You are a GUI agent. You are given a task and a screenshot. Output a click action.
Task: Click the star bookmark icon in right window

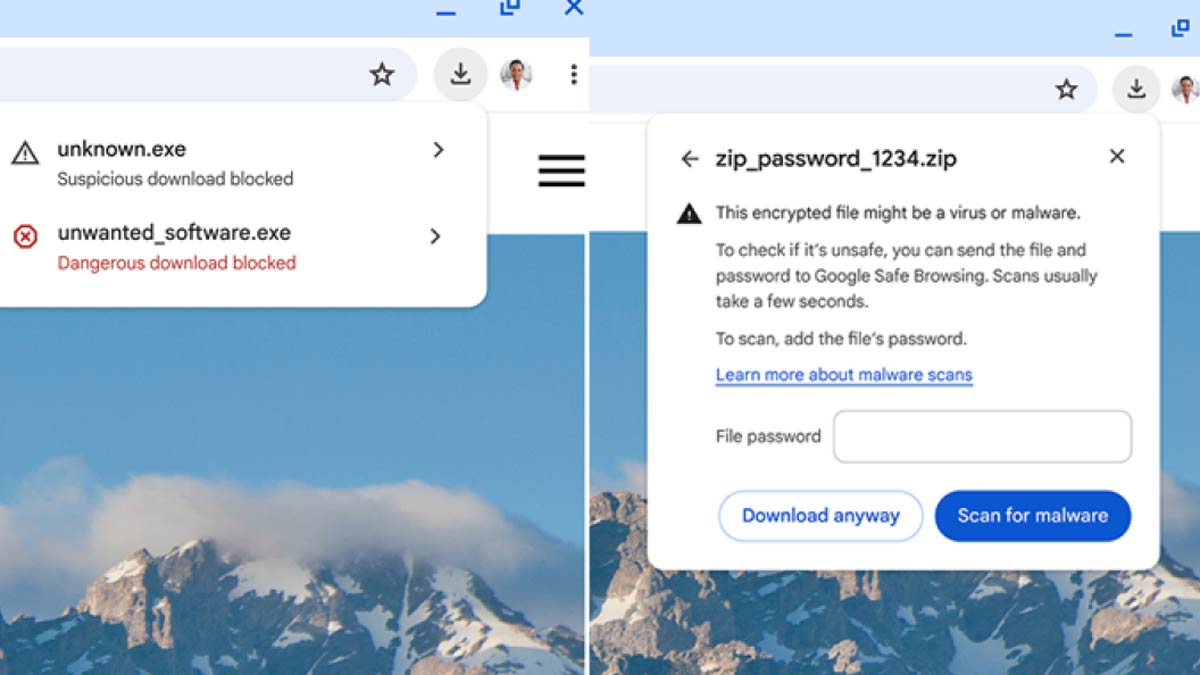click(x=1067, y=89)
